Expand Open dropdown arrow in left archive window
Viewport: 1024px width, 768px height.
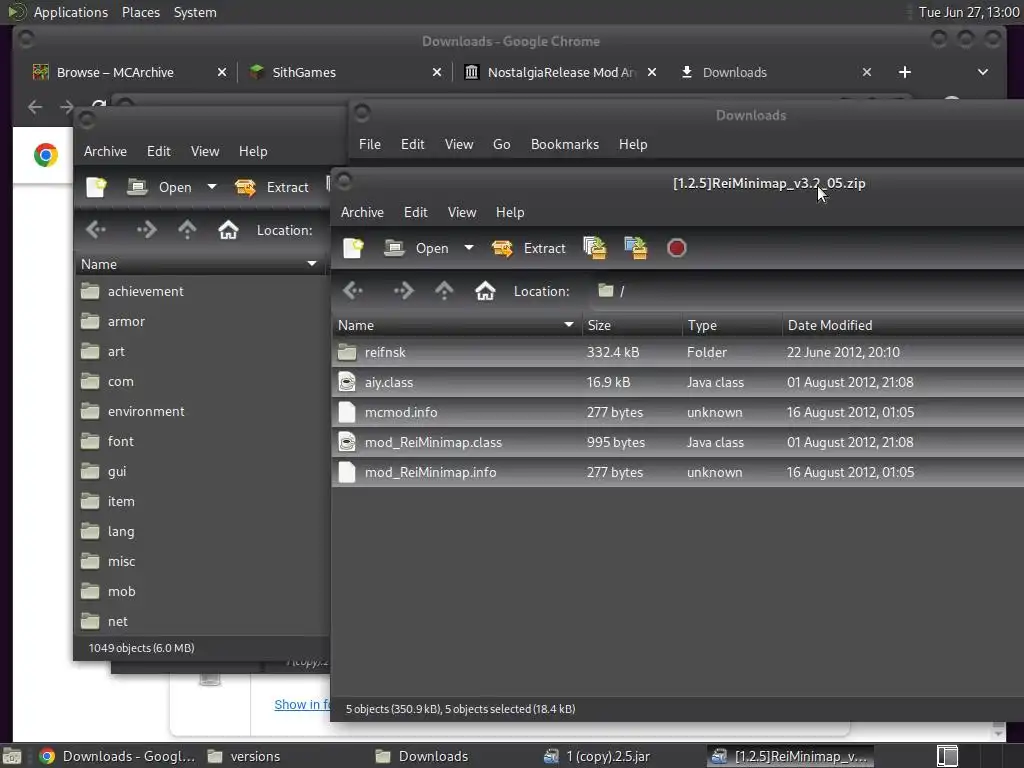212,187
